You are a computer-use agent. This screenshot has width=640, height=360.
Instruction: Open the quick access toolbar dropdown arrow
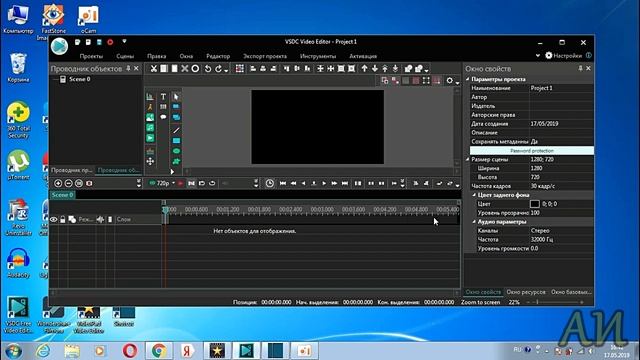[x=124, y=42]
